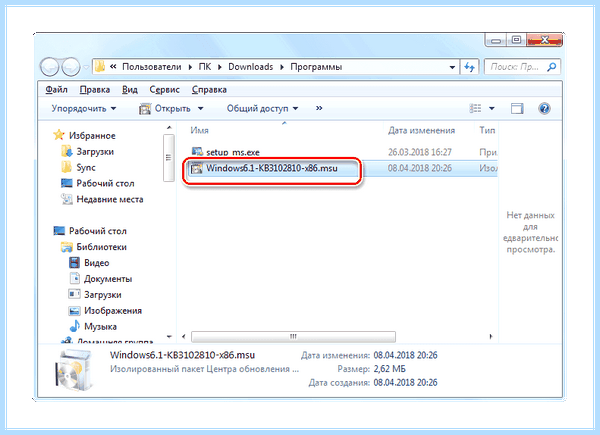The image size is (600, 435).
Task: Select Избранное in navigation pane
Action: click(x=92, y=136)
